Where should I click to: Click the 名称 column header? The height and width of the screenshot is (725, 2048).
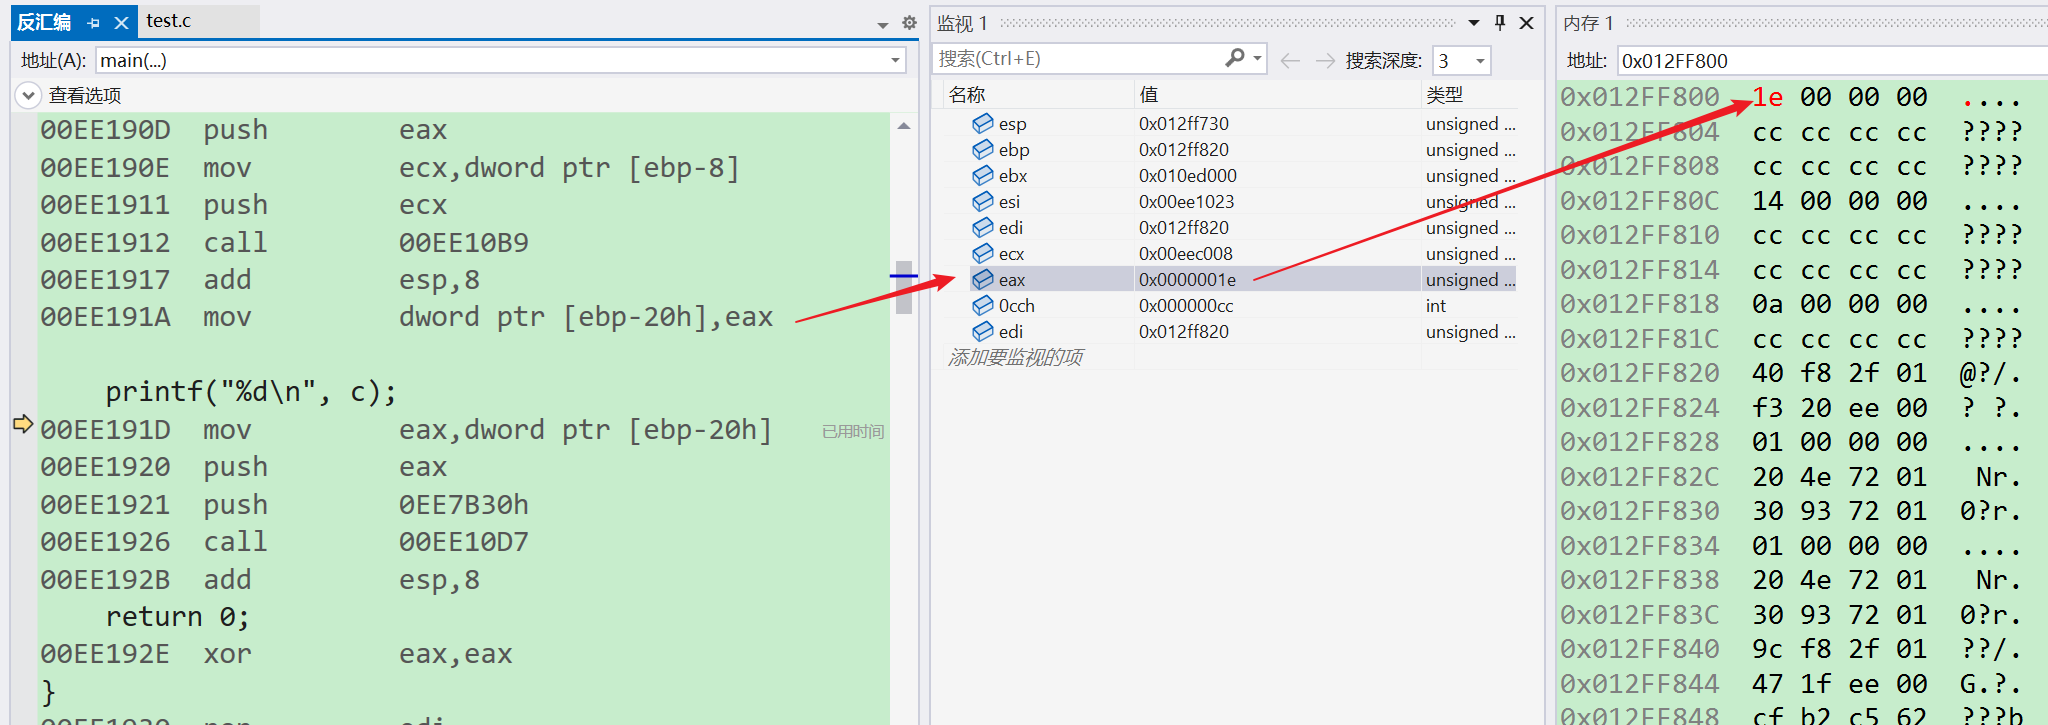pos(967,94)
